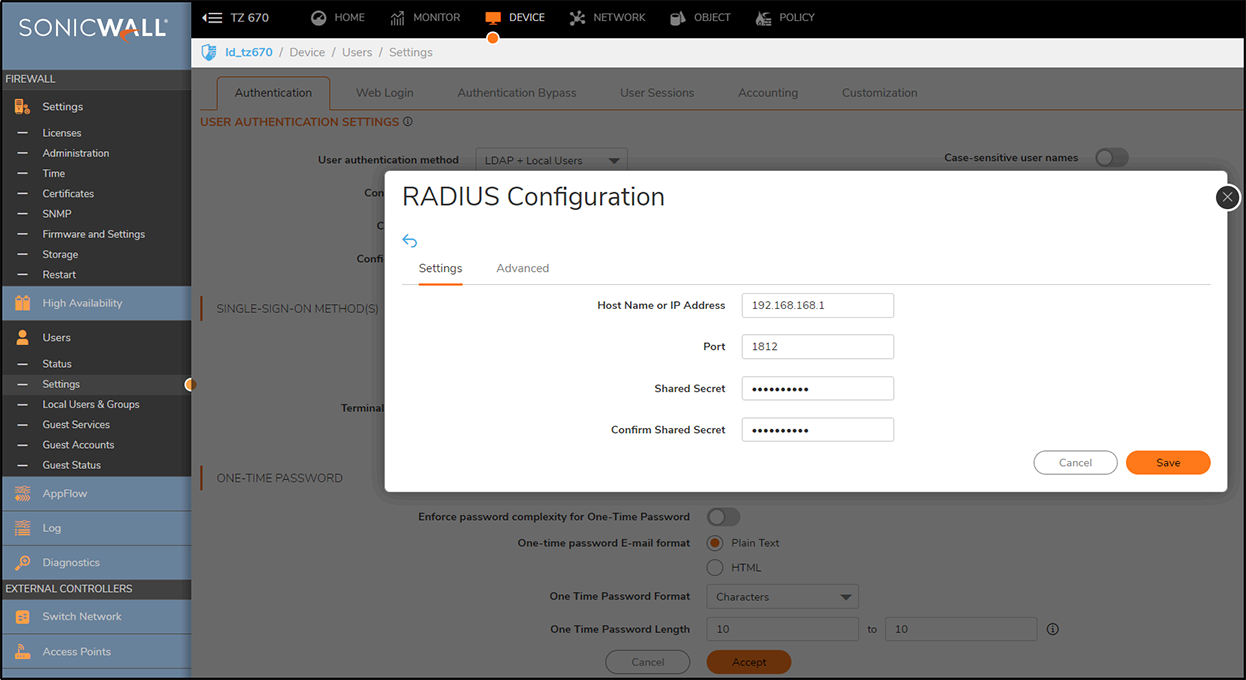Toggle Case-sensitive user names switch
Viewport: 1246px width, 680px height.
tap(1111, 158)
